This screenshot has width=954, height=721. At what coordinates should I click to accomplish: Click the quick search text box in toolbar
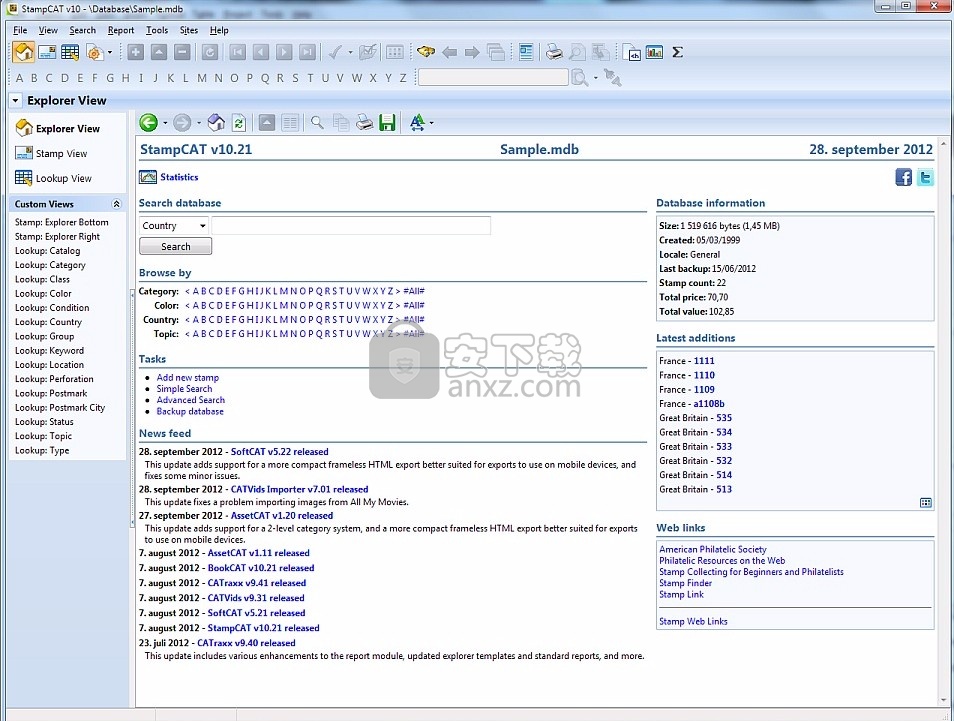click(x=493, y=77)
